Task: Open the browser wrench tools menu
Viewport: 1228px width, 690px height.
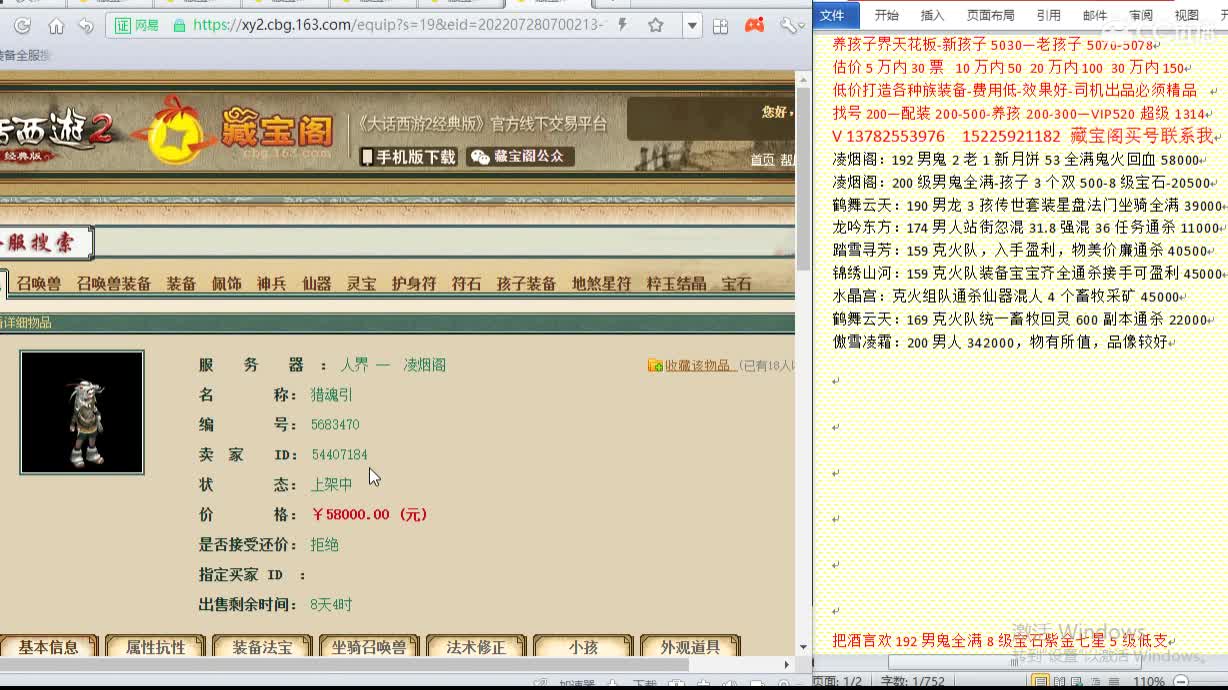Action: tap(790, 26)
